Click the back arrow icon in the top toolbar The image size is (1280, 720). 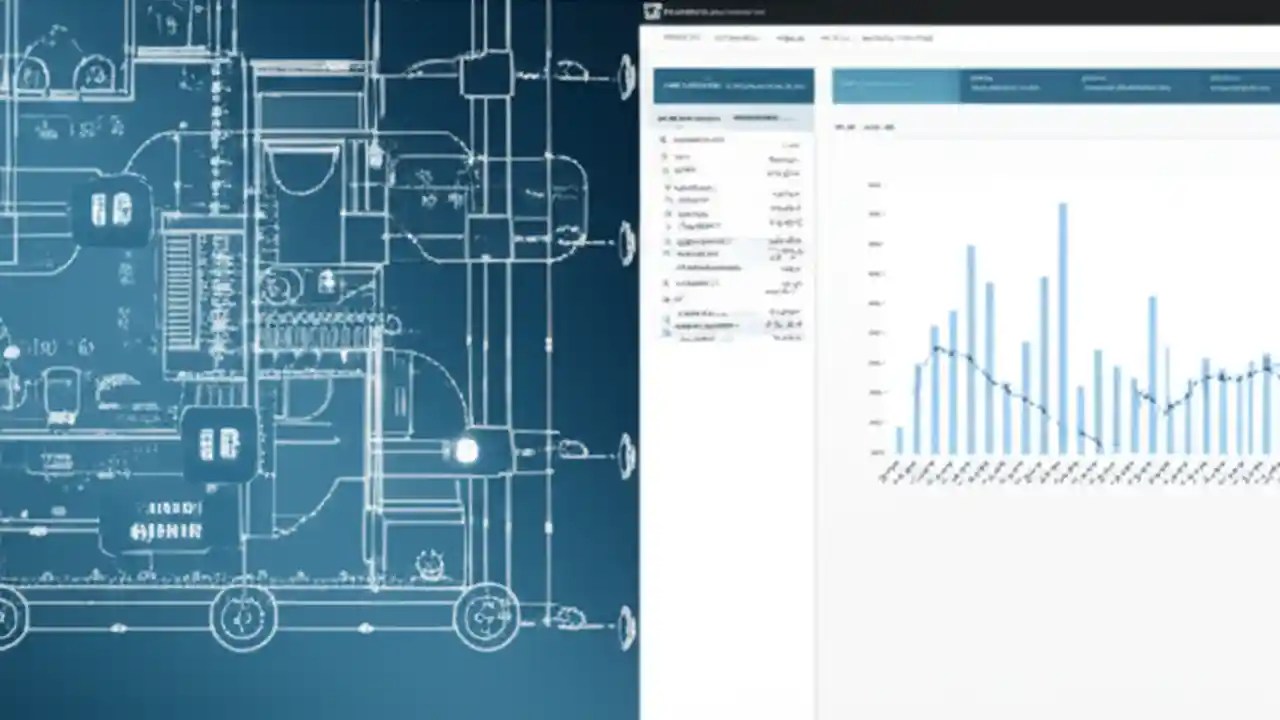coord(825,38)
